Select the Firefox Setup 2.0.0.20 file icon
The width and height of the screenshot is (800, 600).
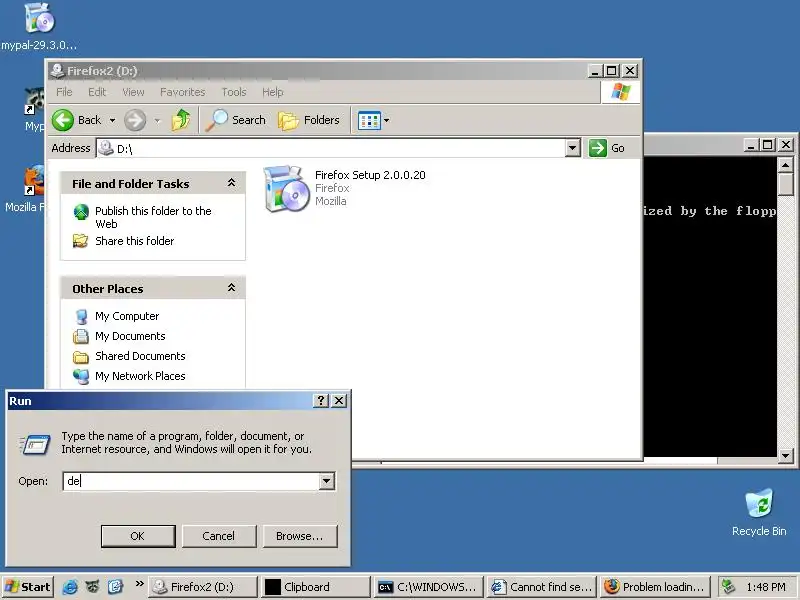[286, 188]
